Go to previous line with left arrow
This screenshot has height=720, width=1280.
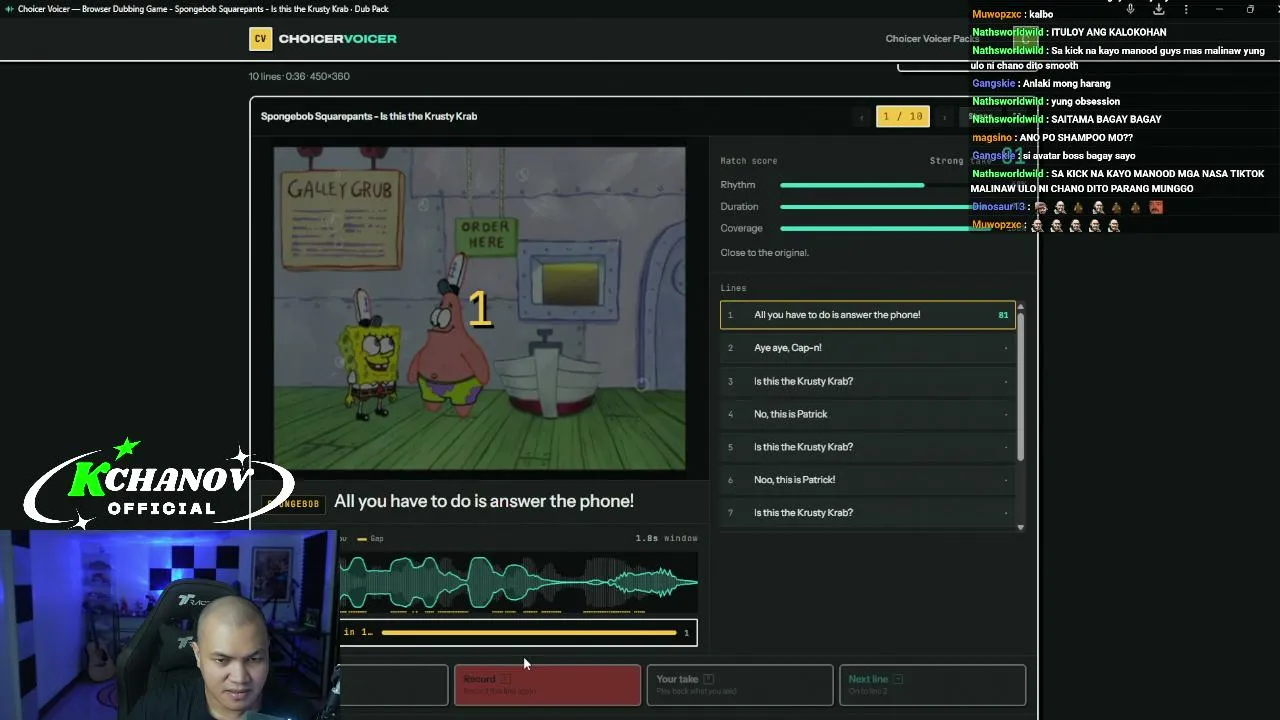[x=862, y=117]
